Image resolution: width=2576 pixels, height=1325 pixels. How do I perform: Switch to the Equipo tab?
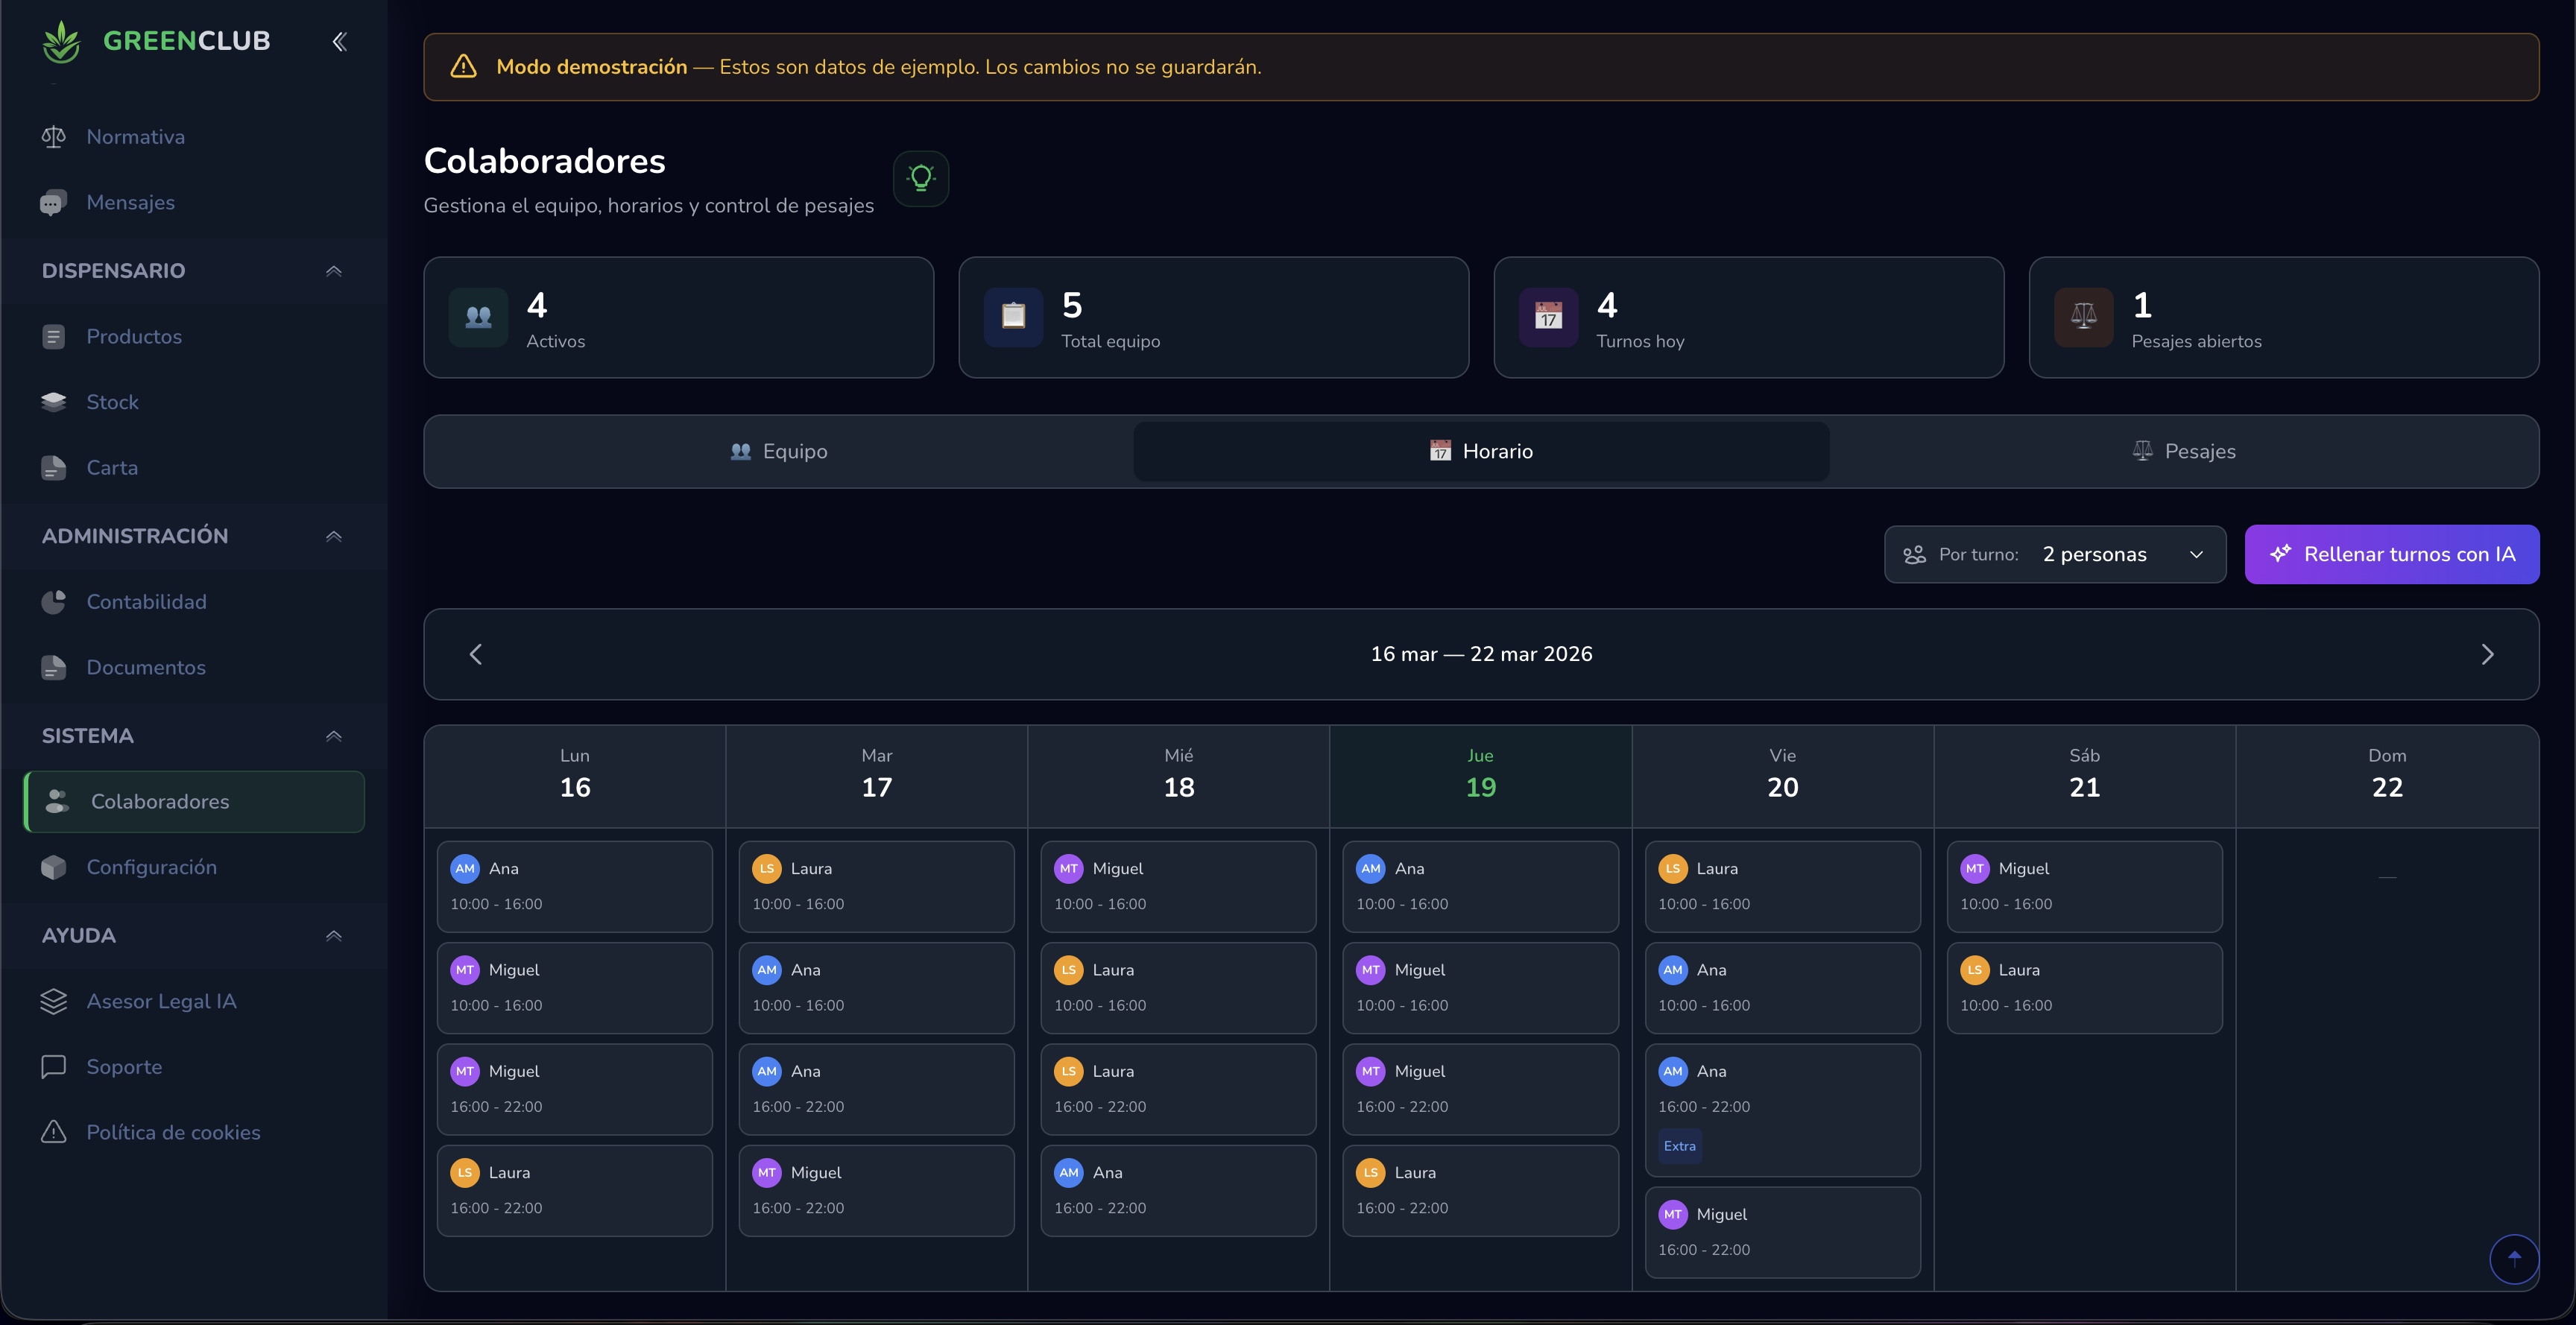(x=779, y=451)
